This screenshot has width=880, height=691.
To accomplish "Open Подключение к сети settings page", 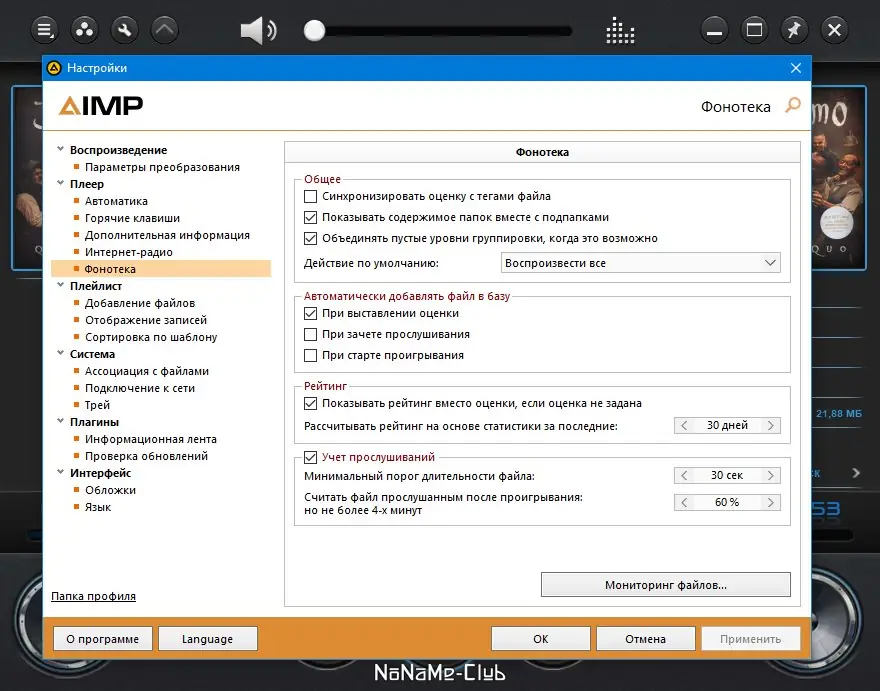I will tap(140, 388).
